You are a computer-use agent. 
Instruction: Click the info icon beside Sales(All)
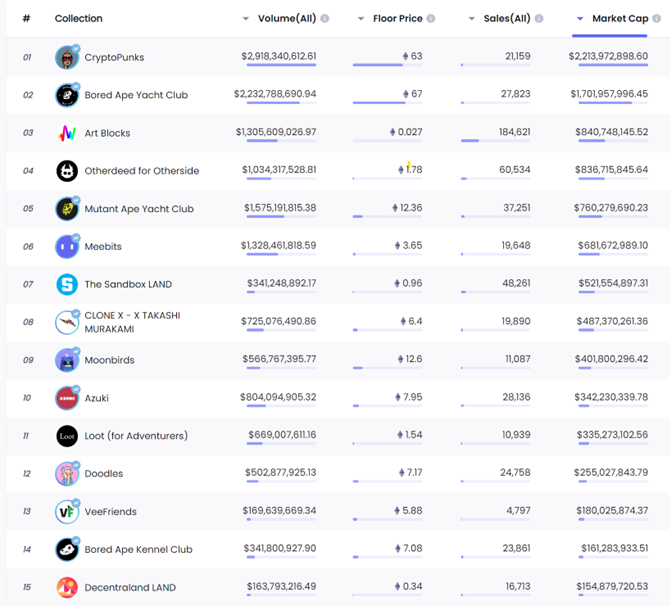point(539,19)
